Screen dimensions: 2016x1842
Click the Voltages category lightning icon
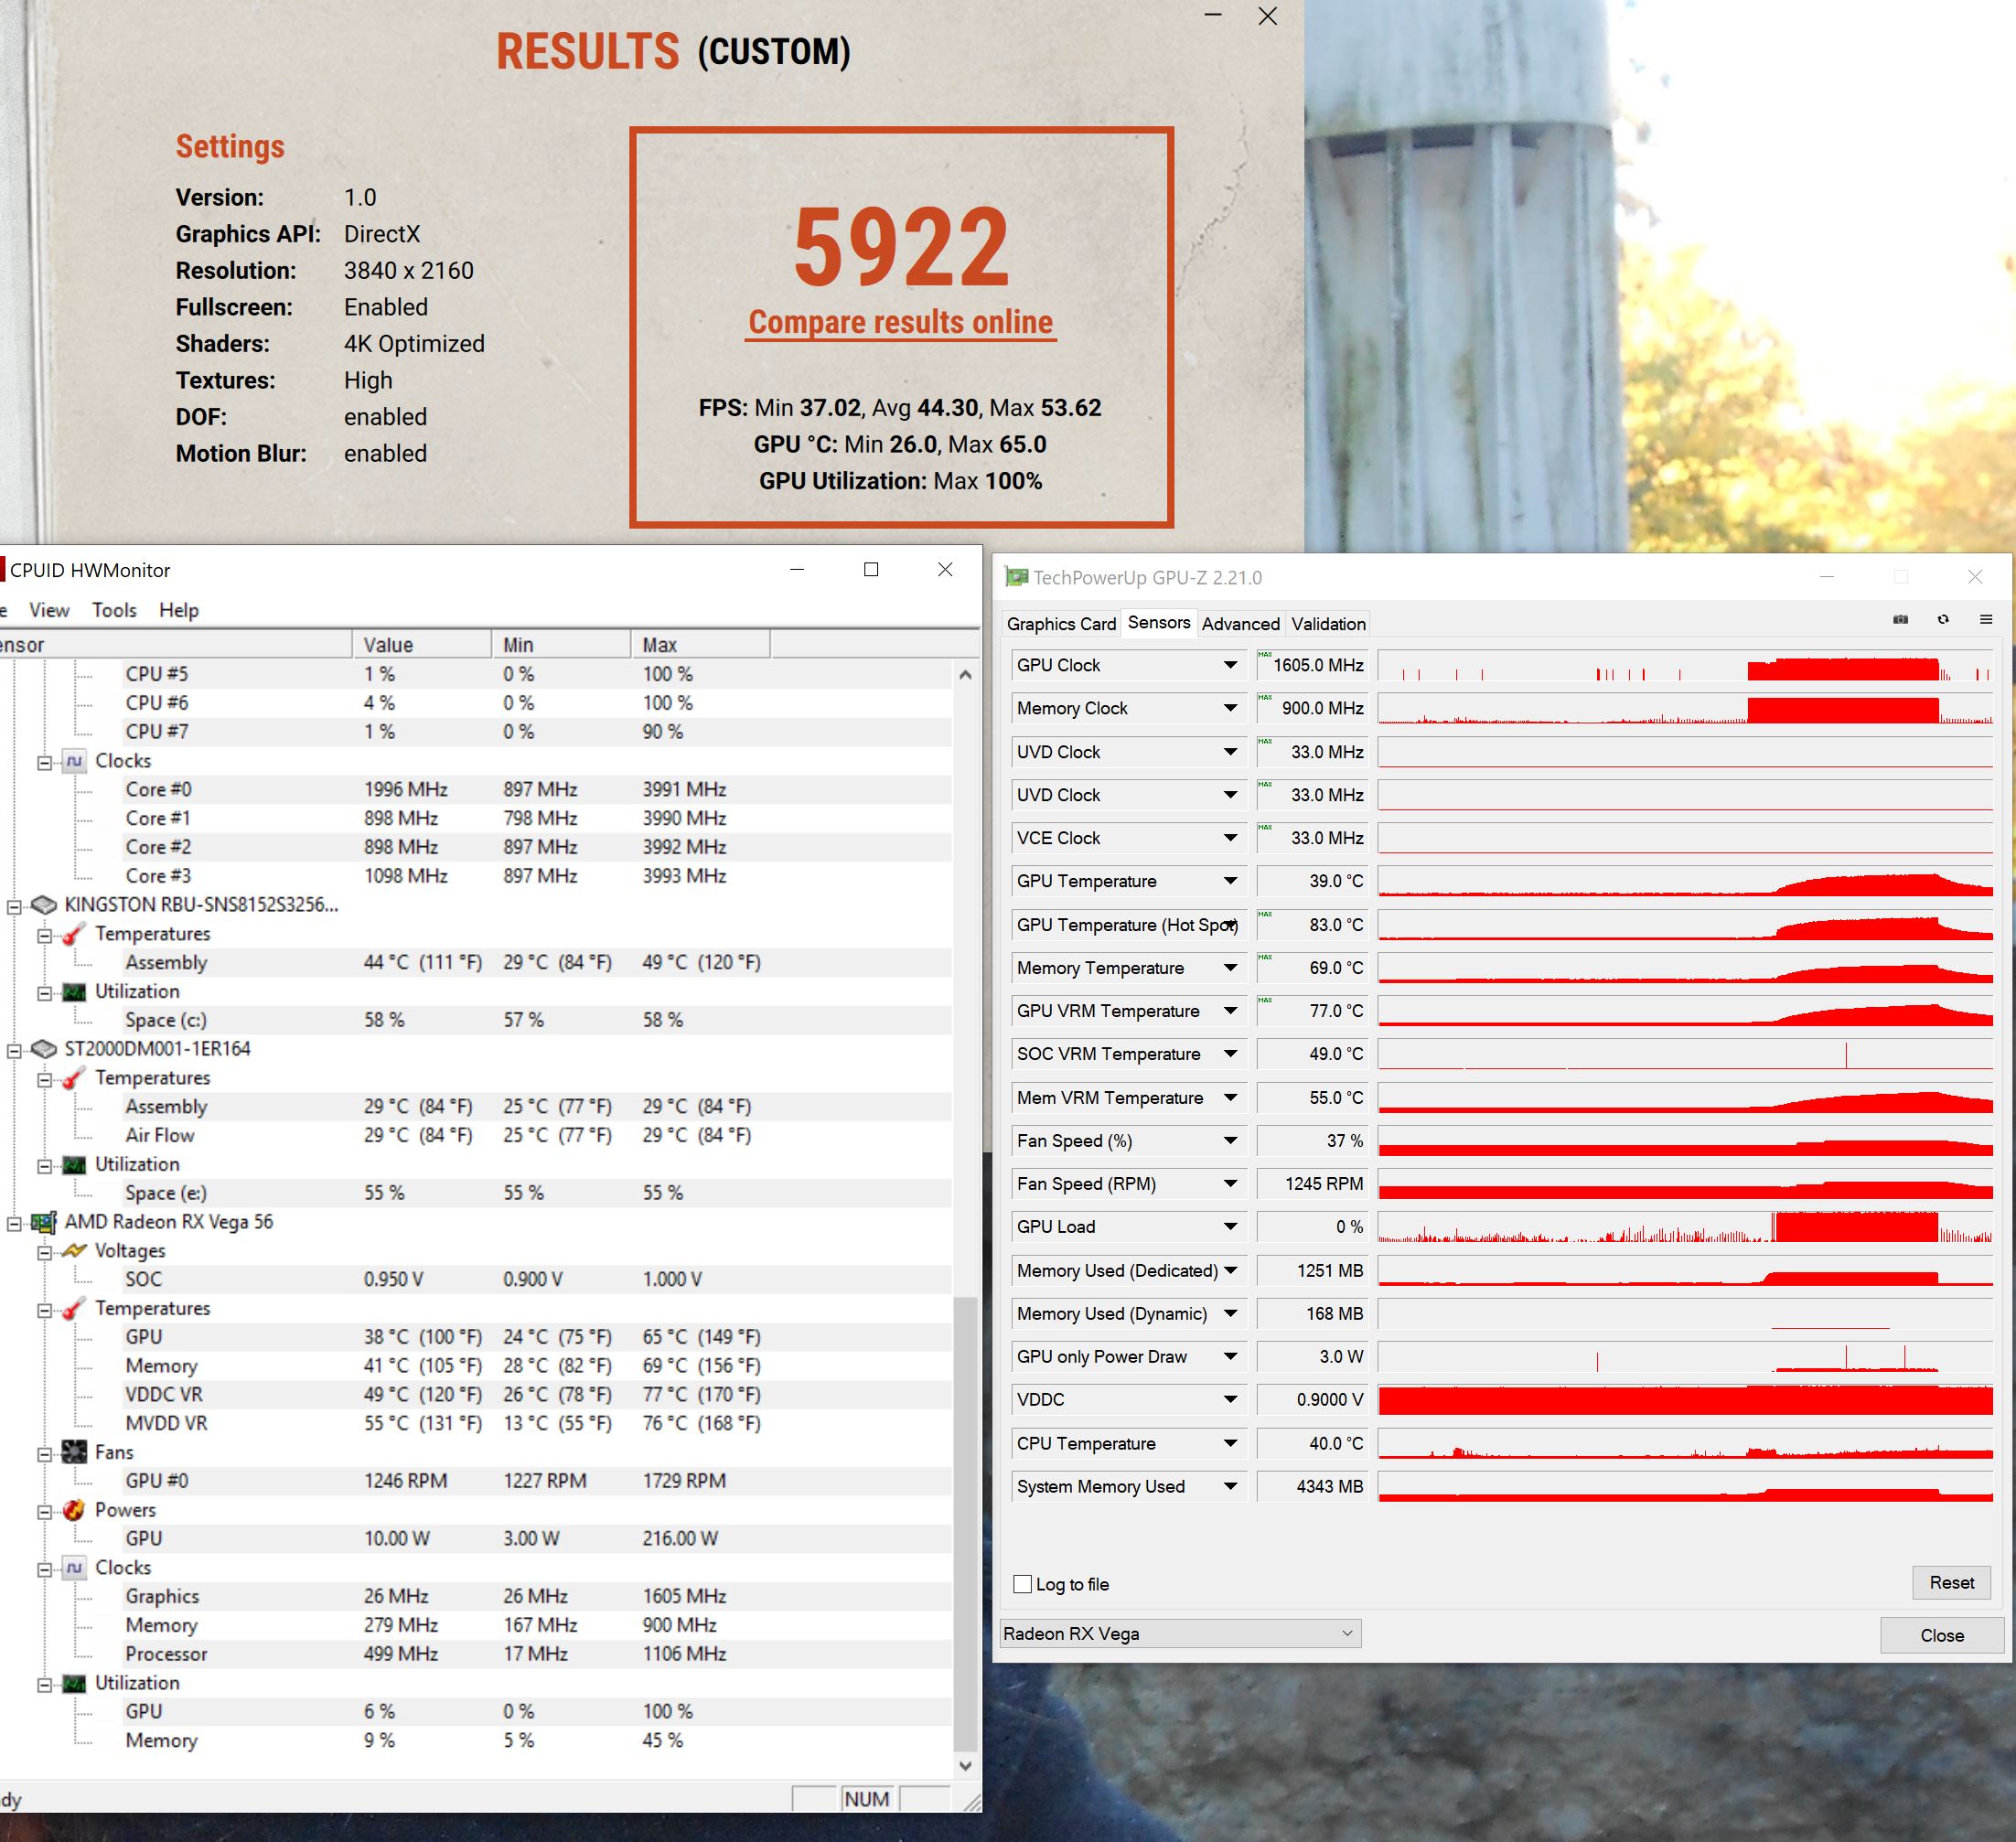(74, 1251)
